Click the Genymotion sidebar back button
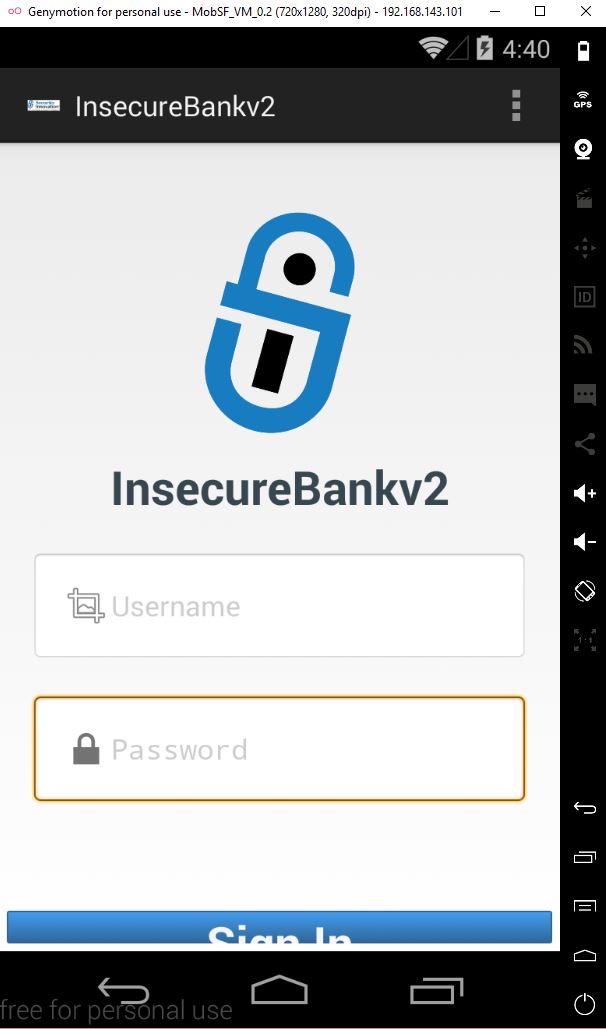The image size is (606, 1029). 584,808
